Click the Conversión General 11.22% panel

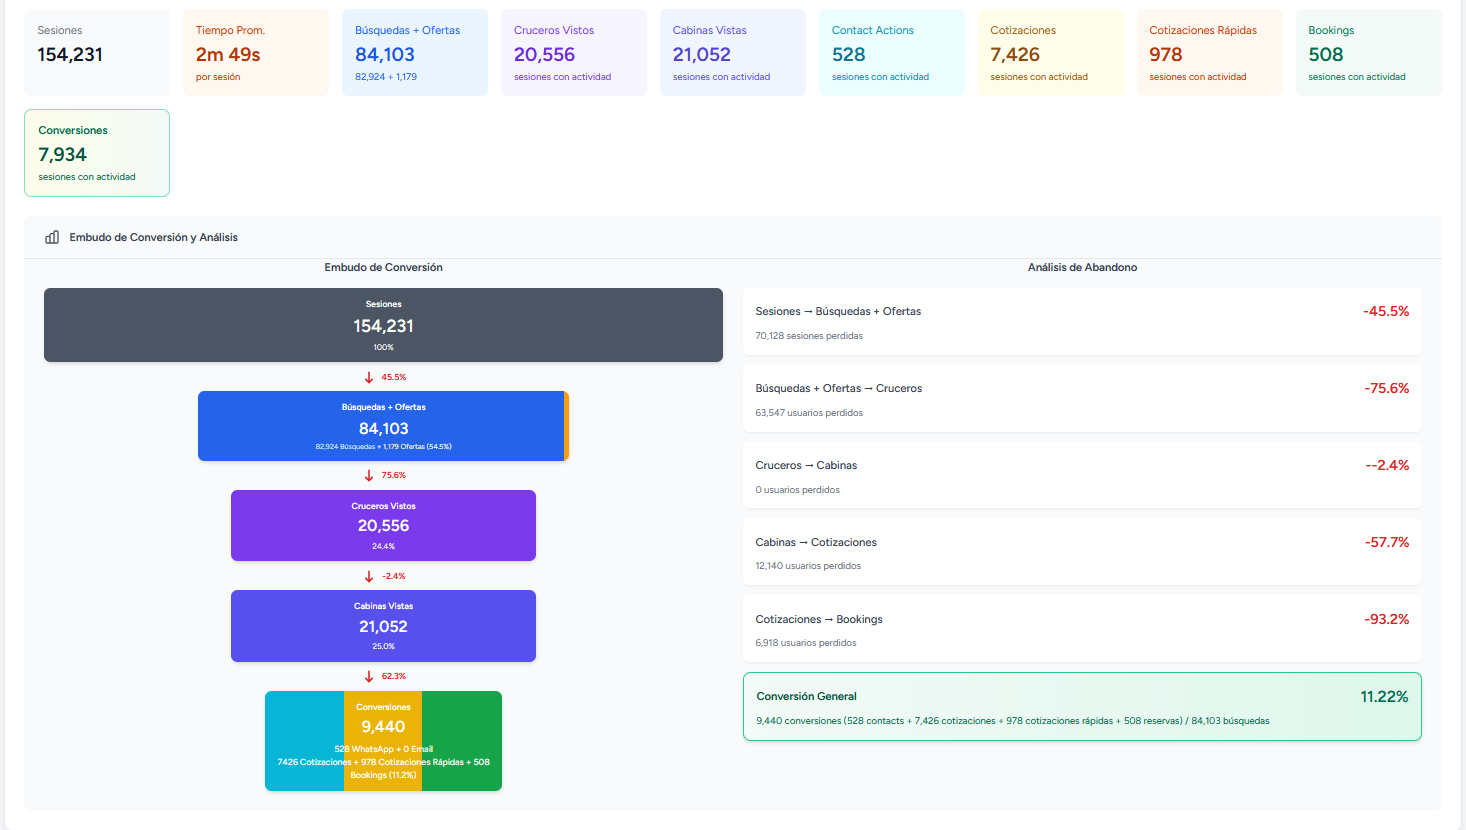1082,707
